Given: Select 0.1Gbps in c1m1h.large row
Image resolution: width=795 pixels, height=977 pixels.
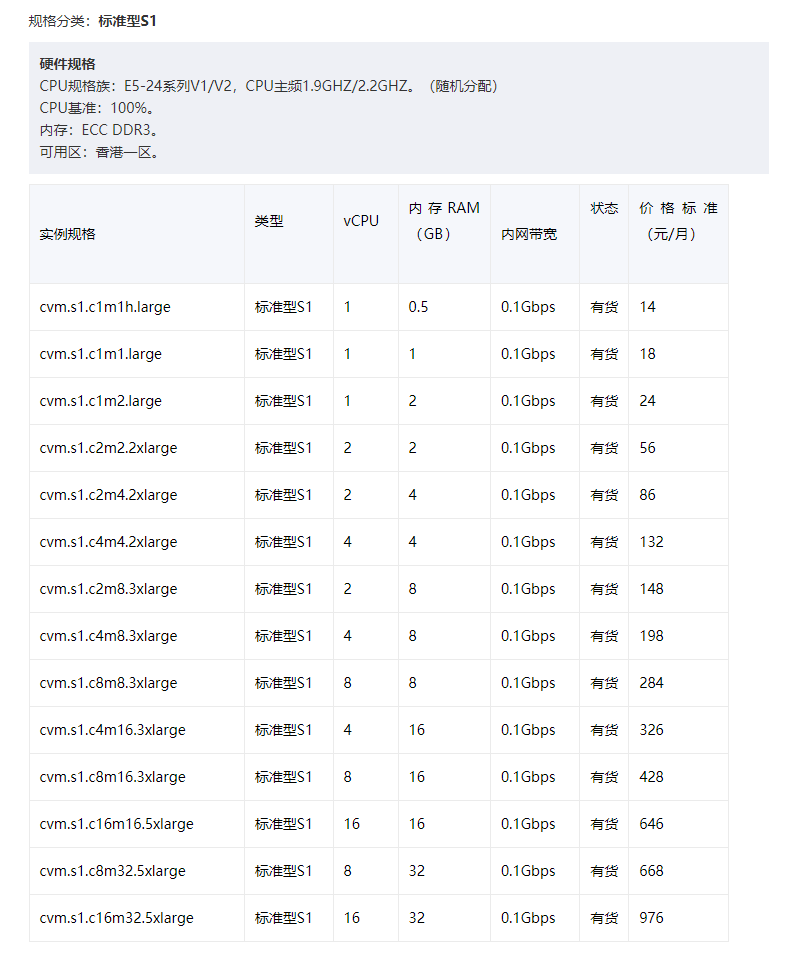Looking at the screenshot, I should point(528,307).
